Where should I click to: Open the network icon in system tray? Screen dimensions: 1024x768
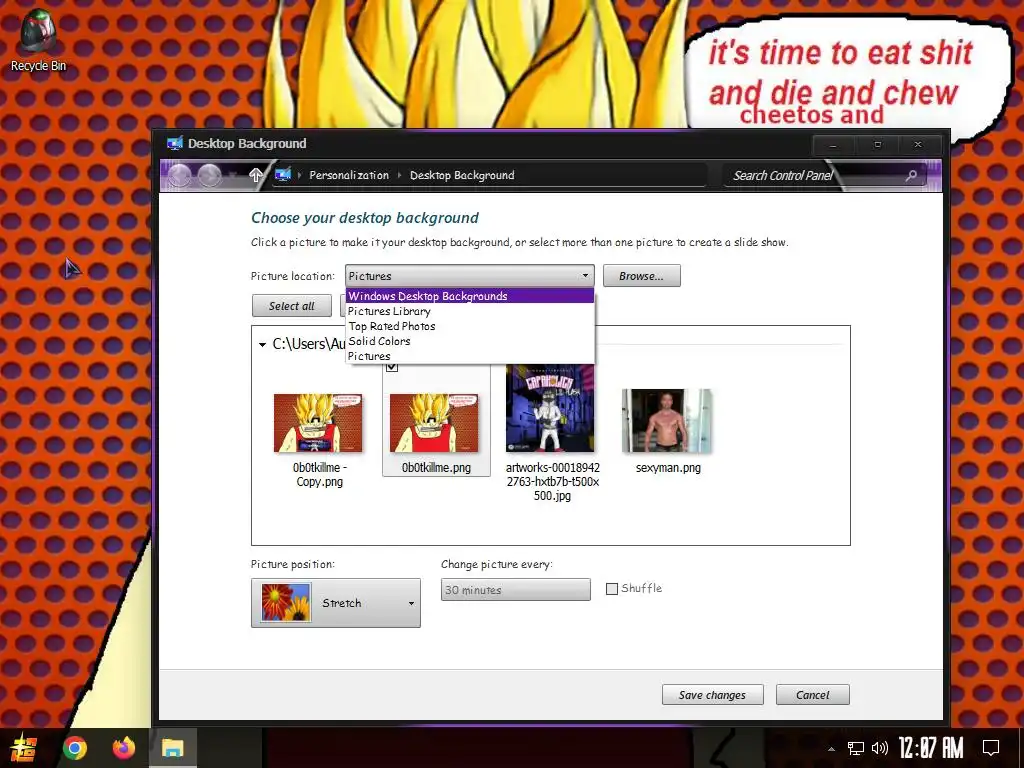click(855, 748)
